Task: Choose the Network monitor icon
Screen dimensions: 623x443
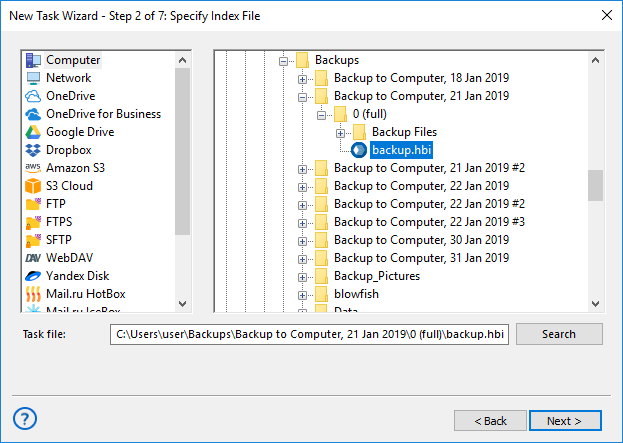Action: 33,78
